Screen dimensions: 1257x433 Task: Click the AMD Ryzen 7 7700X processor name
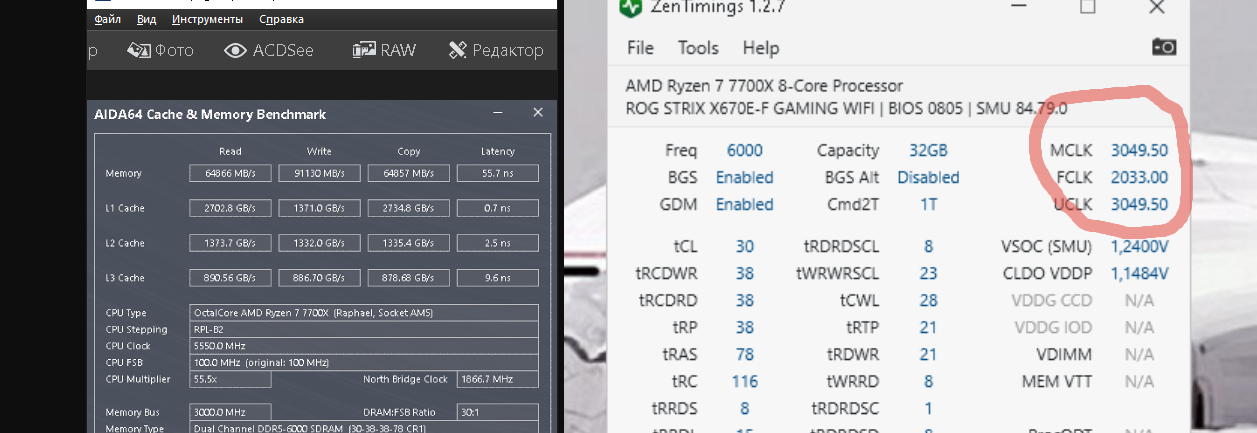click(x=764, y=86)
